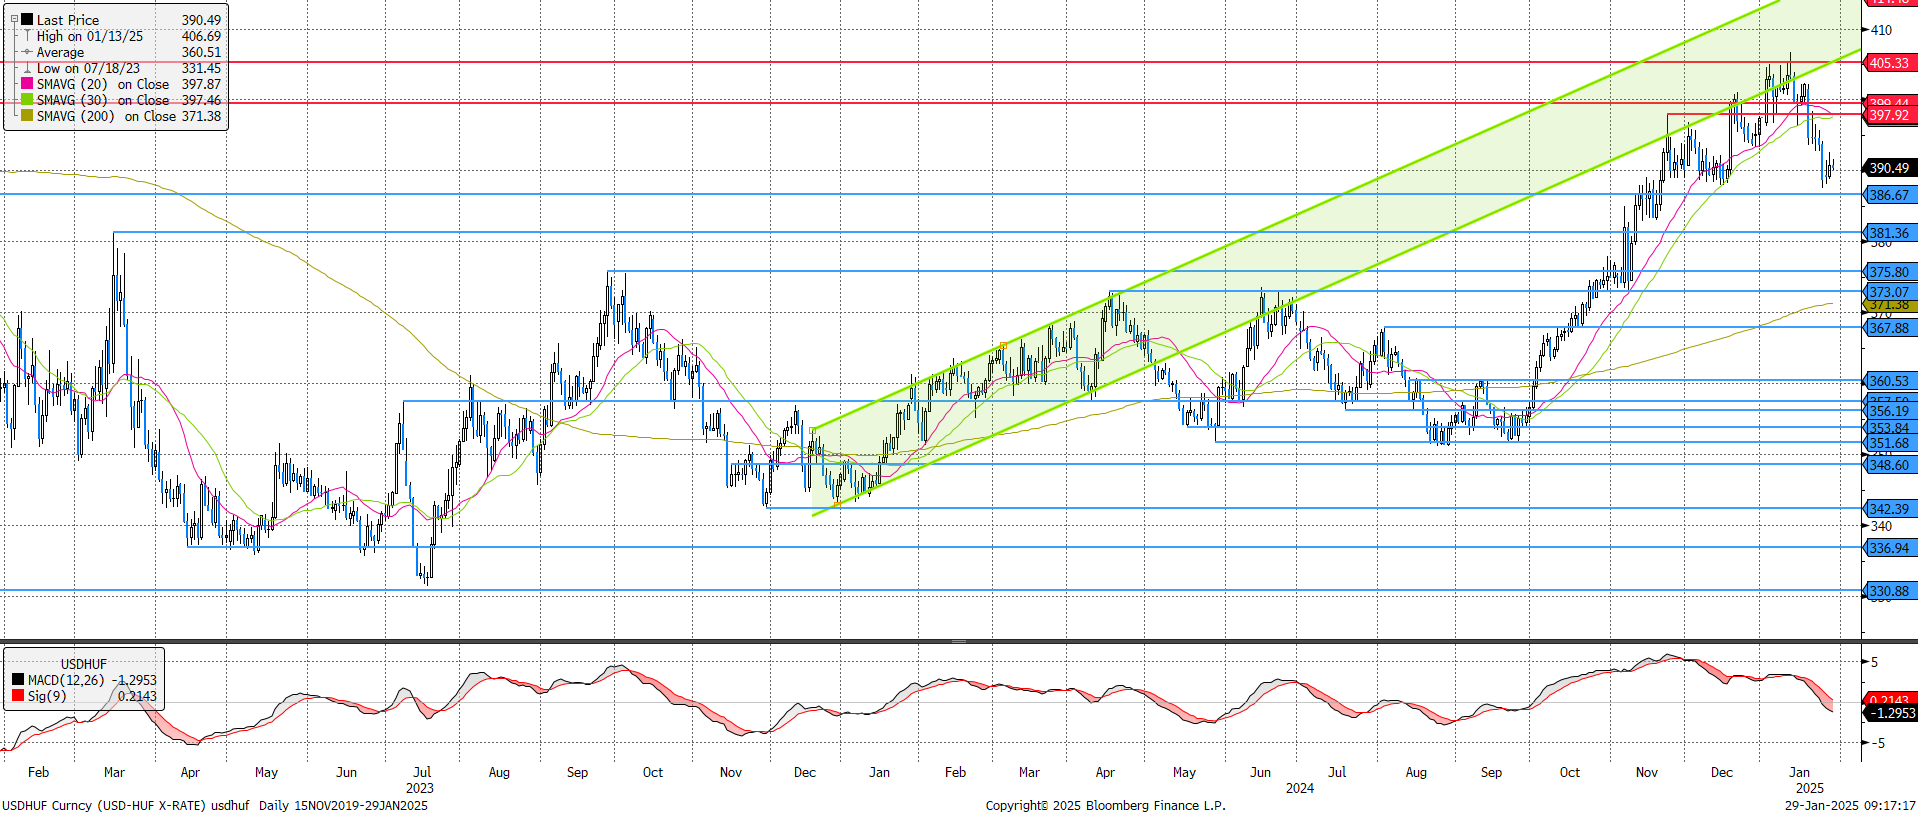Select the blue 360.53 level tag
This screenshot has width=1918, height=814.
coord(1890,381)
